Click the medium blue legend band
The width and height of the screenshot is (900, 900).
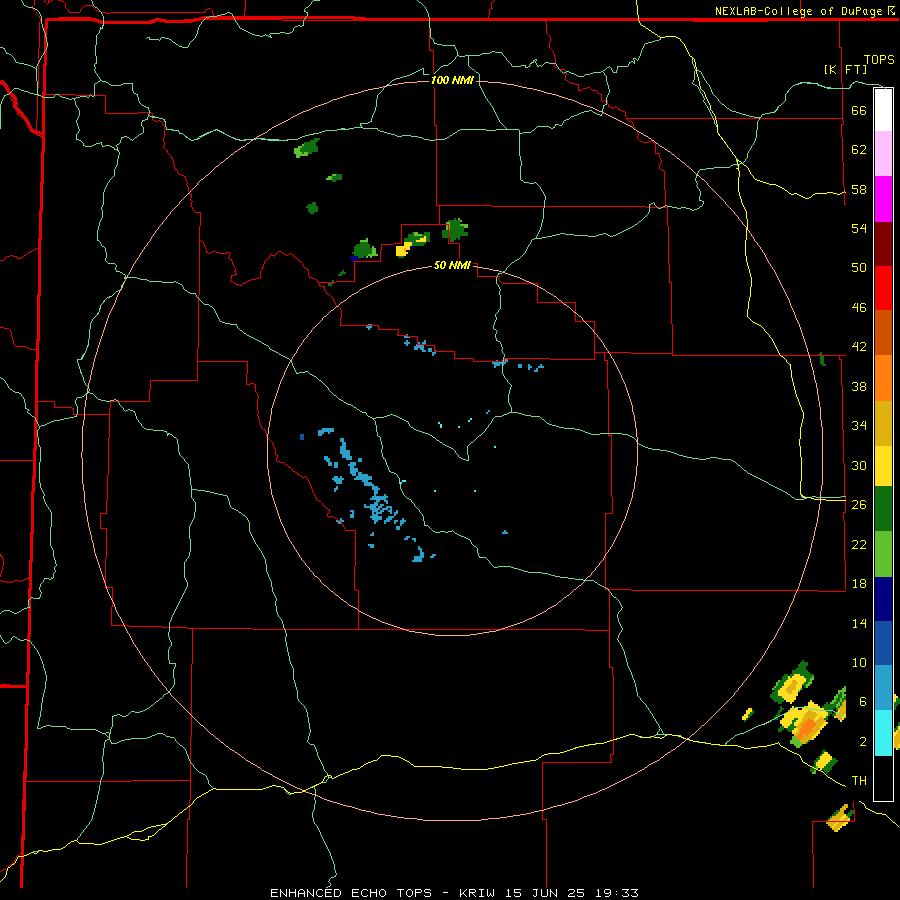(883, 643)
